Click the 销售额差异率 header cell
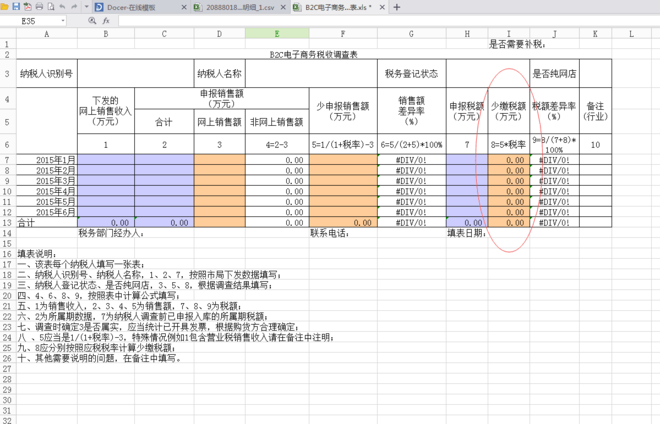This screenshot has height=424, width=660. click(x=412, y=111)
